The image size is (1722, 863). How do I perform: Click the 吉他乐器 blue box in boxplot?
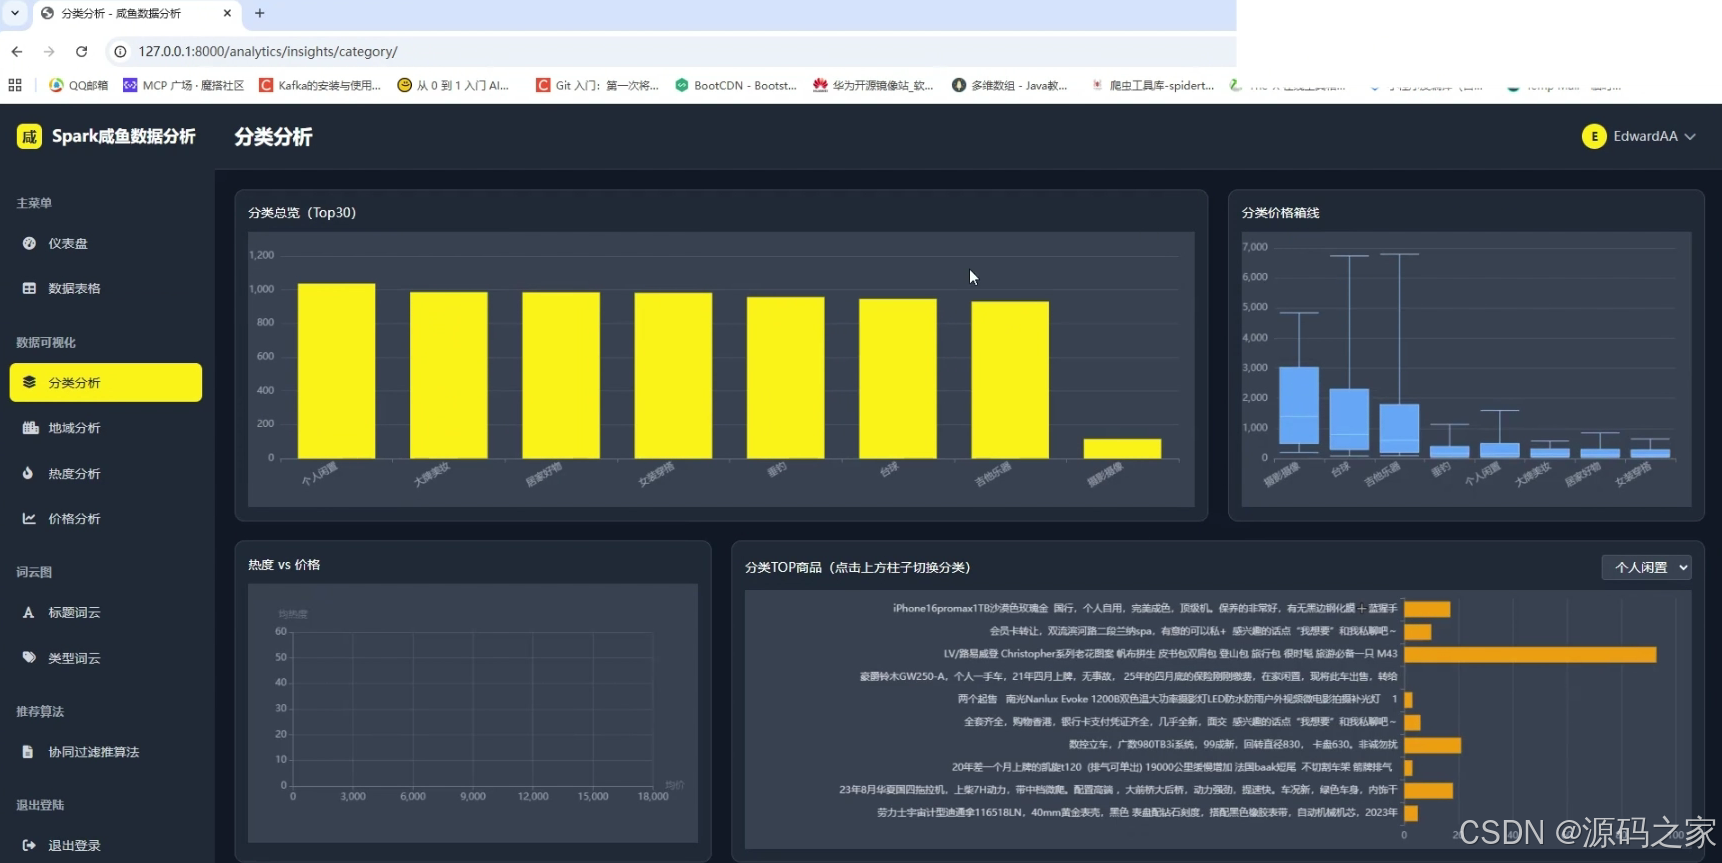pos(1399,429)
